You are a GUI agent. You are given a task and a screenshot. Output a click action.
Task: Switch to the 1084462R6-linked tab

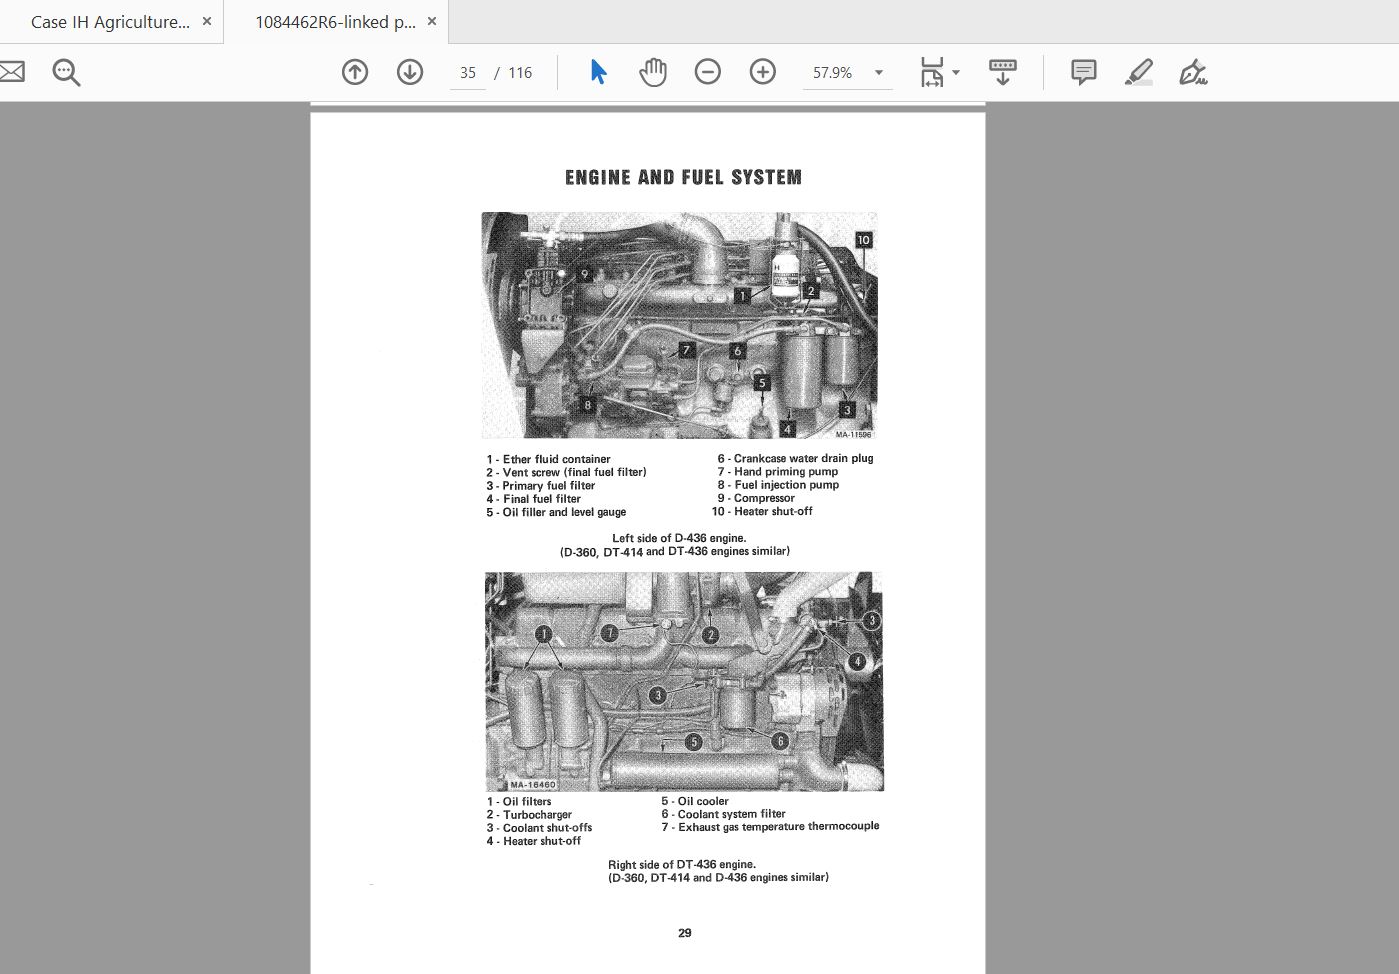click(335, 21)
